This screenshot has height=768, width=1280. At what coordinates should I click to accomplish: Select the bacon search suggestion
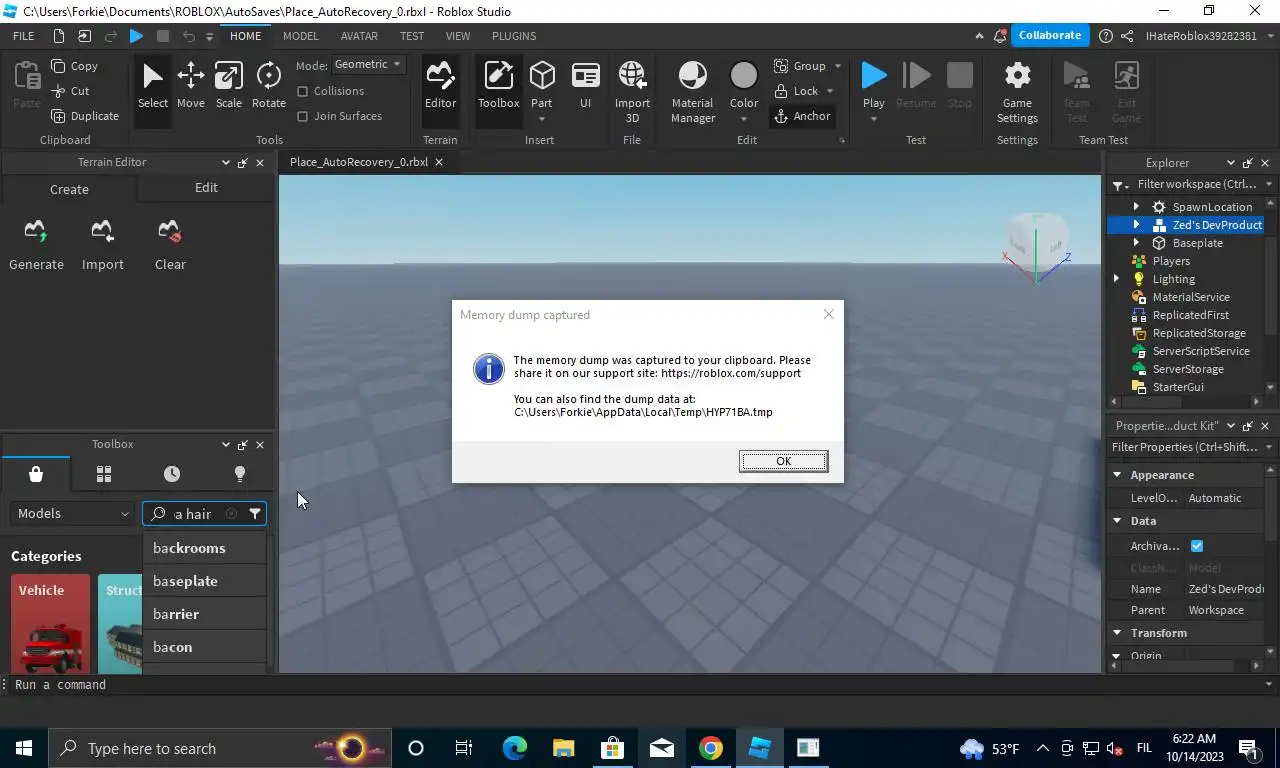pyautogui.click(x=204, y=647)
